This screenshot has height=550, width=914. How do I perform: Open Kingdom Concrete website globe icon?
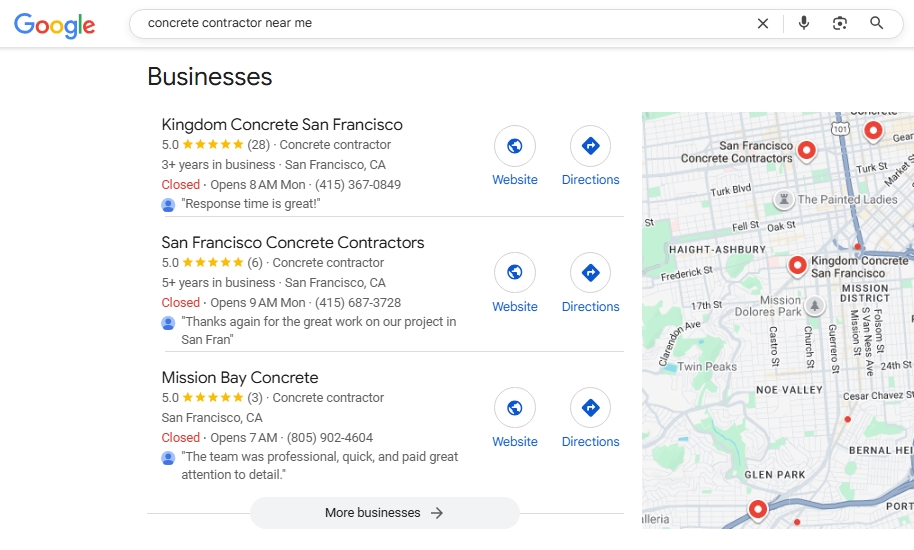coord(515,146)
